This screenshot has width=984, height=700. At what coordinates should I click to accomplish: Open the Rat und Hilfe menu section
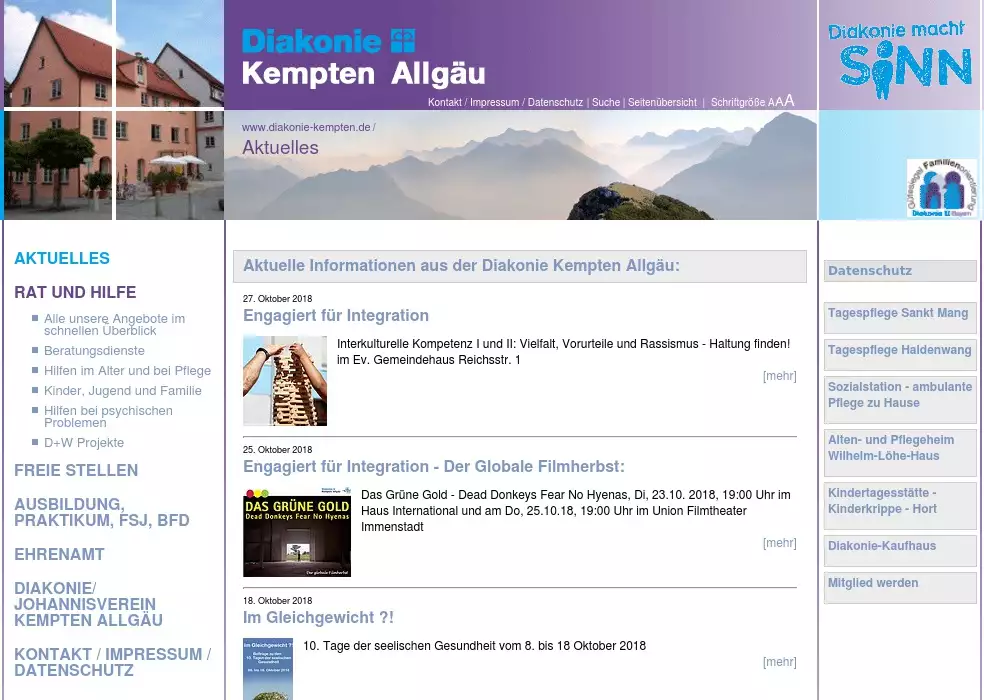[75, 293]
